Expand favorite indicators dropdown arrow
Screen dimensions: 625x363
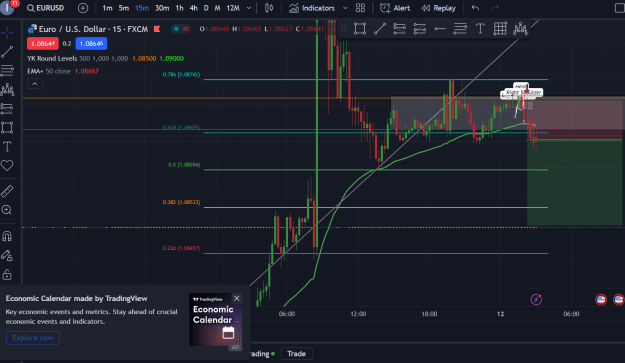point(345,8)
